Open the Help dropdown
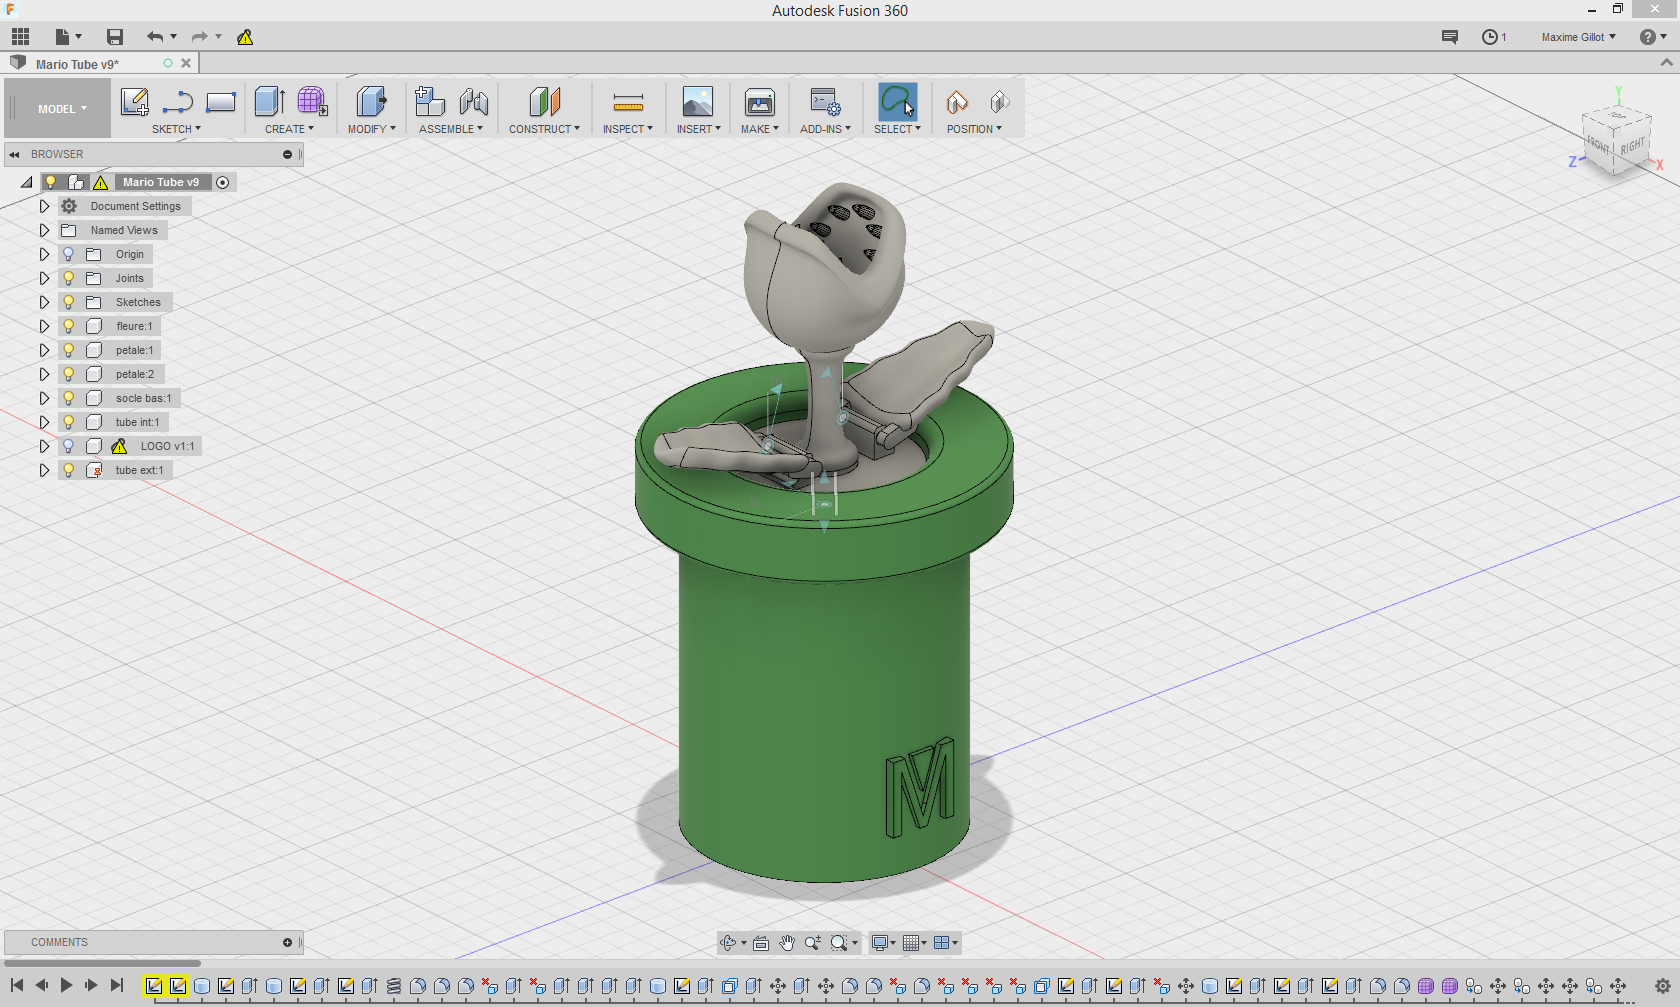The height and width of the screenshot is (1007, 1680). pos(1653,37)
